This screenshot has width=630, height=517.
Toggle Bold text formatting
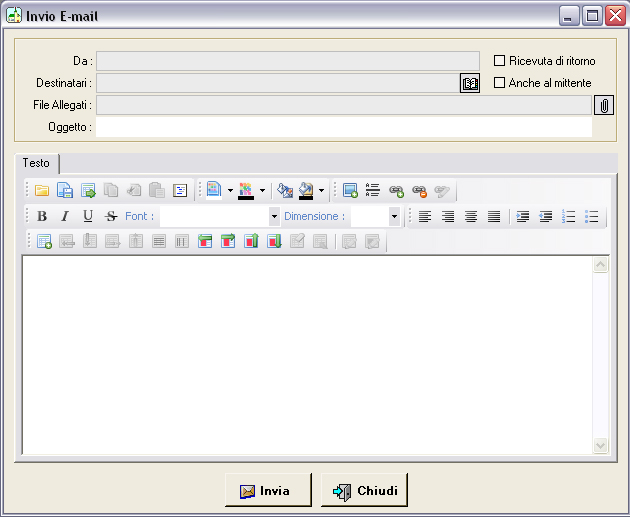pos(42,216)
